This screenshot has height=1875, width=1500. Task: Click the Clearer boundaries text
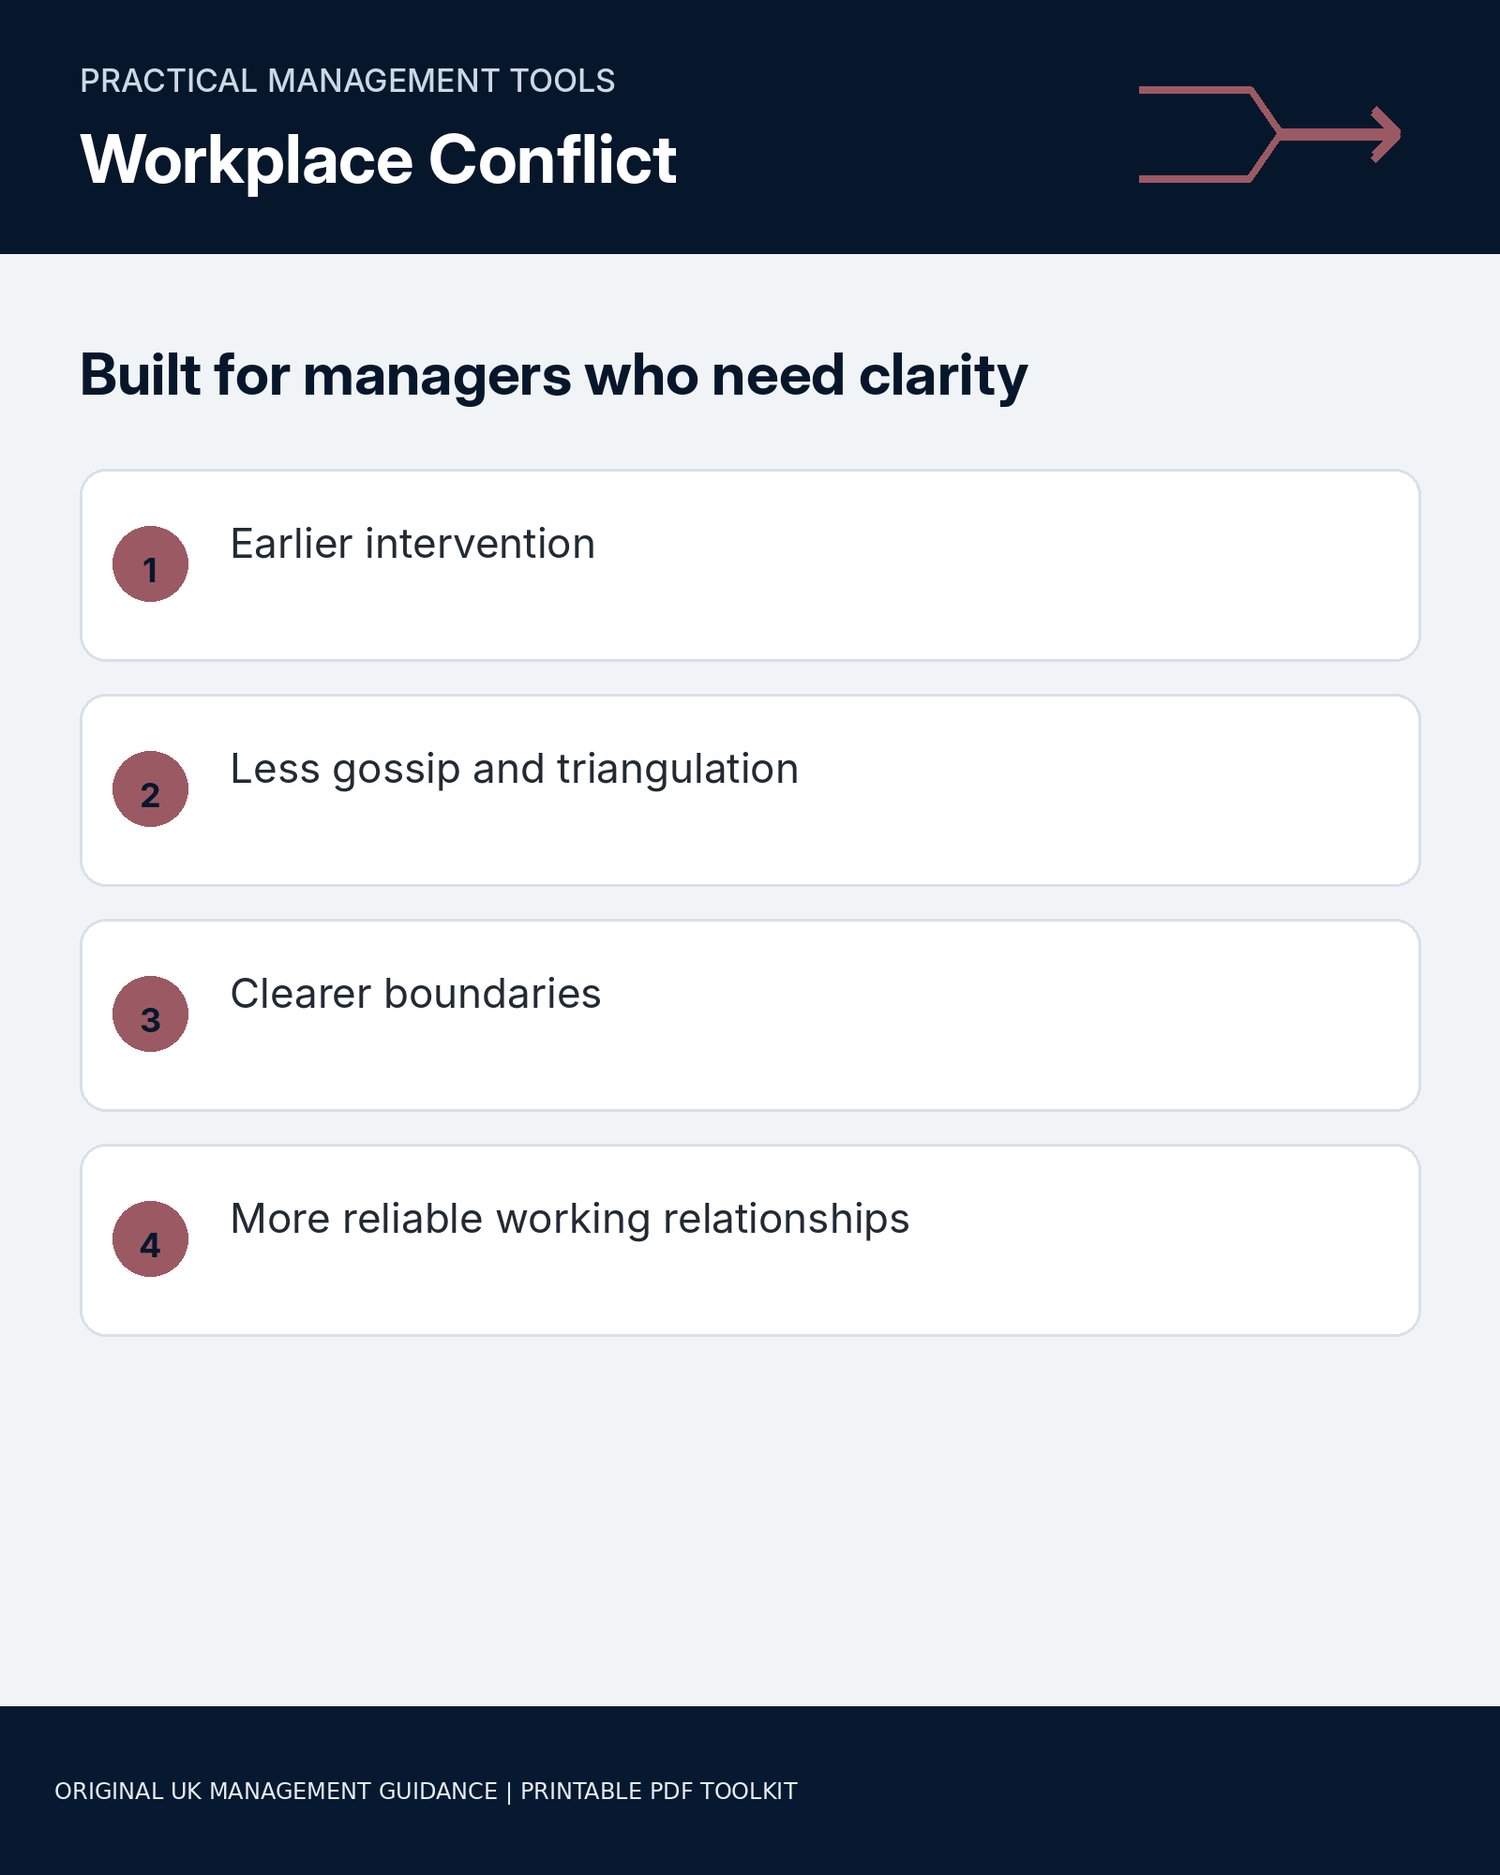click(415, 994)
